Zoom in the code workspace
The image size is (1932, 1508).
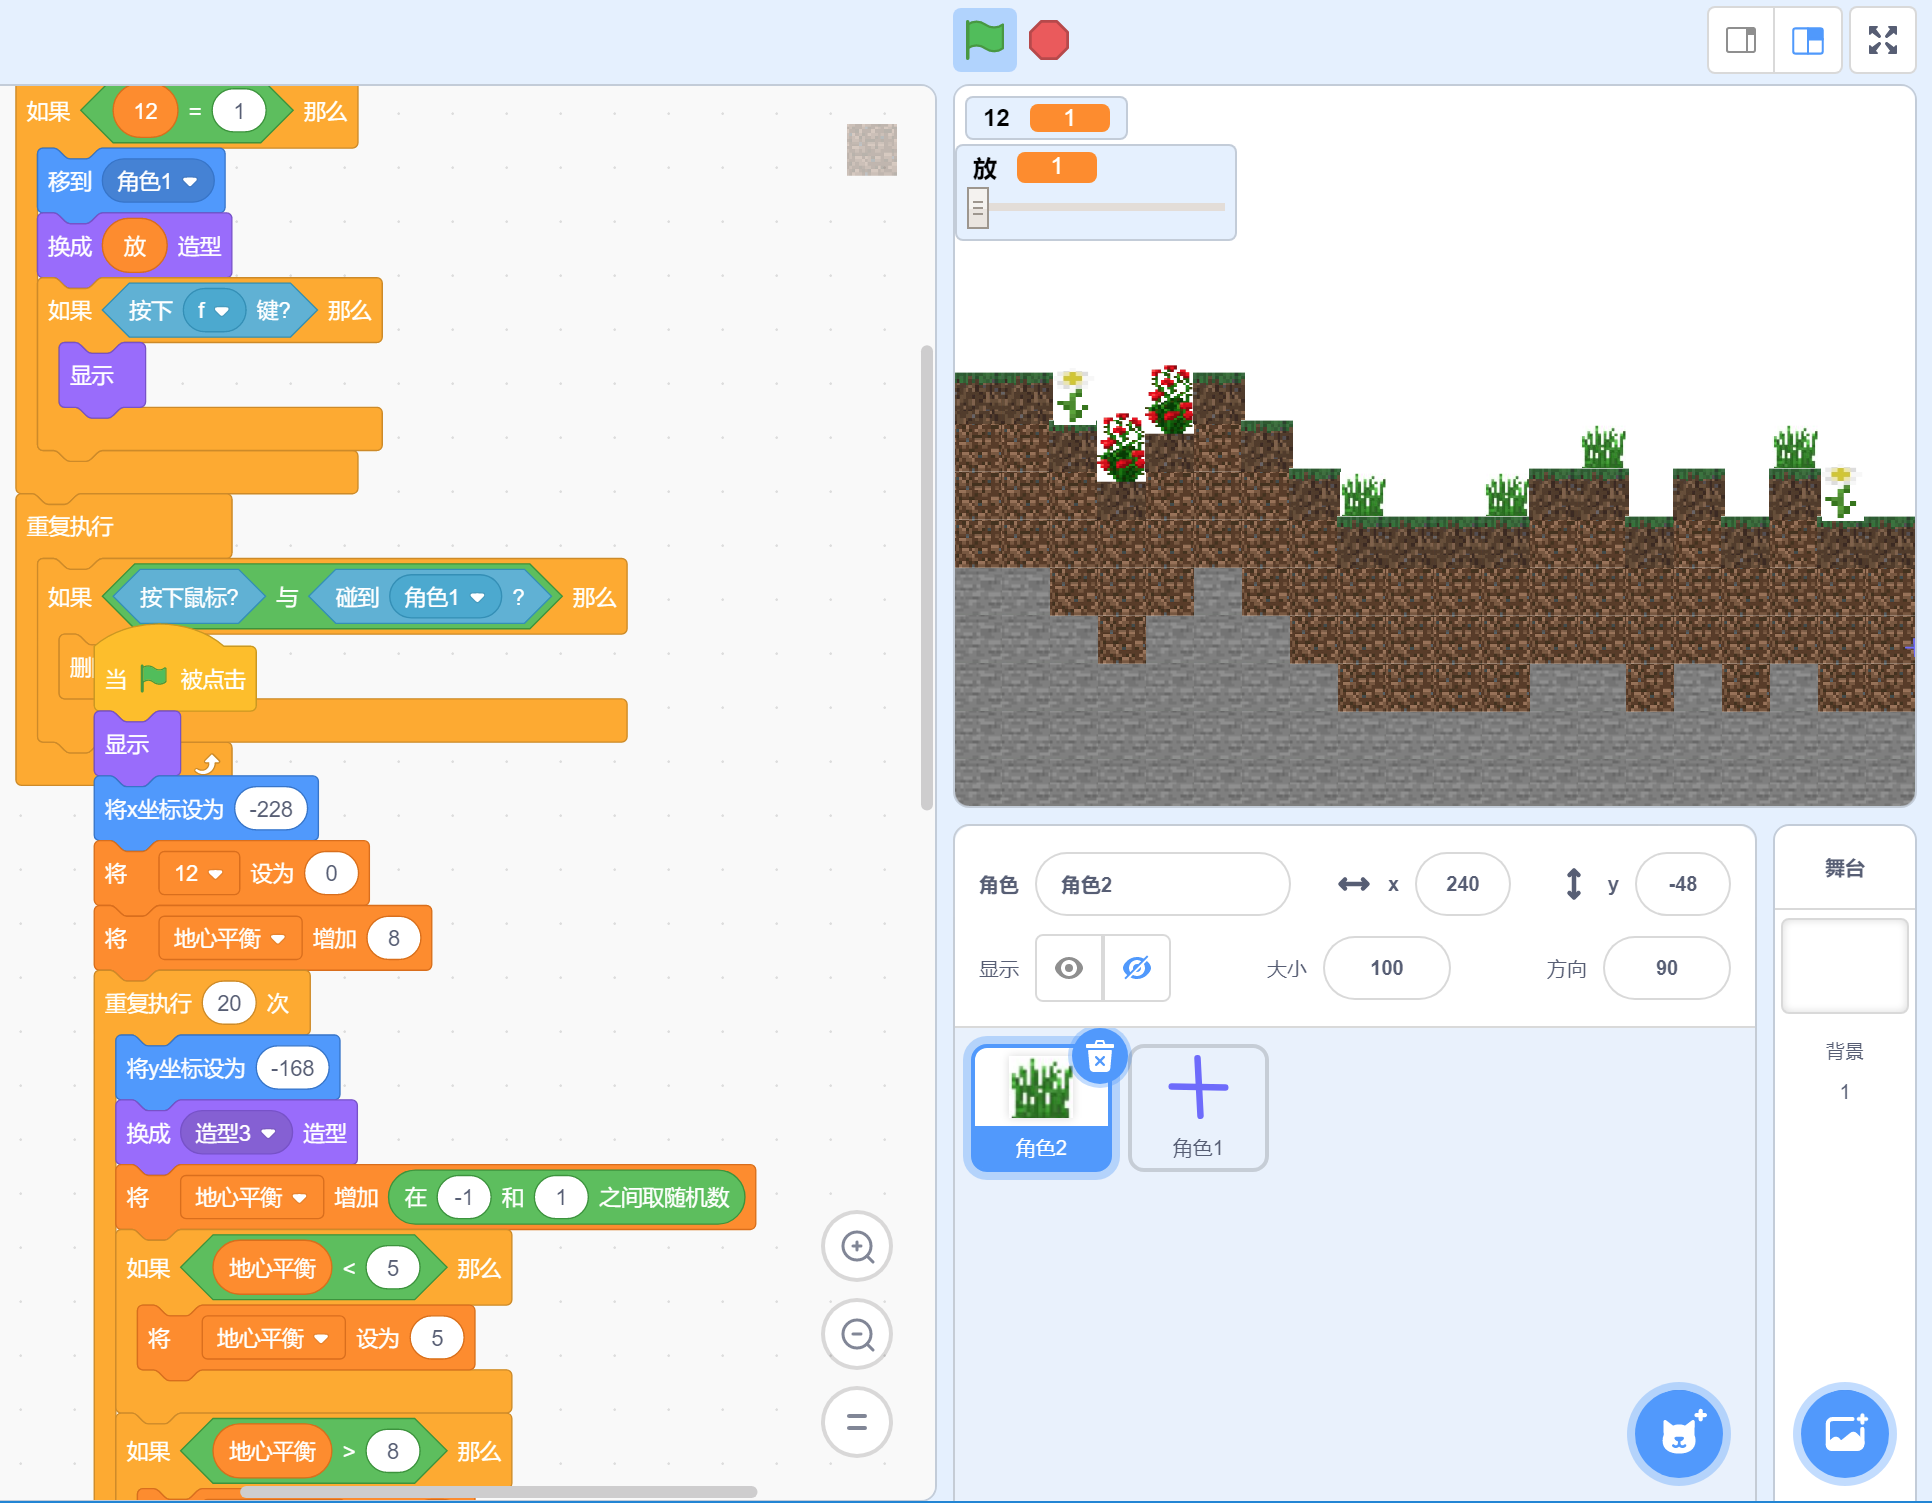click(857, 1246)
